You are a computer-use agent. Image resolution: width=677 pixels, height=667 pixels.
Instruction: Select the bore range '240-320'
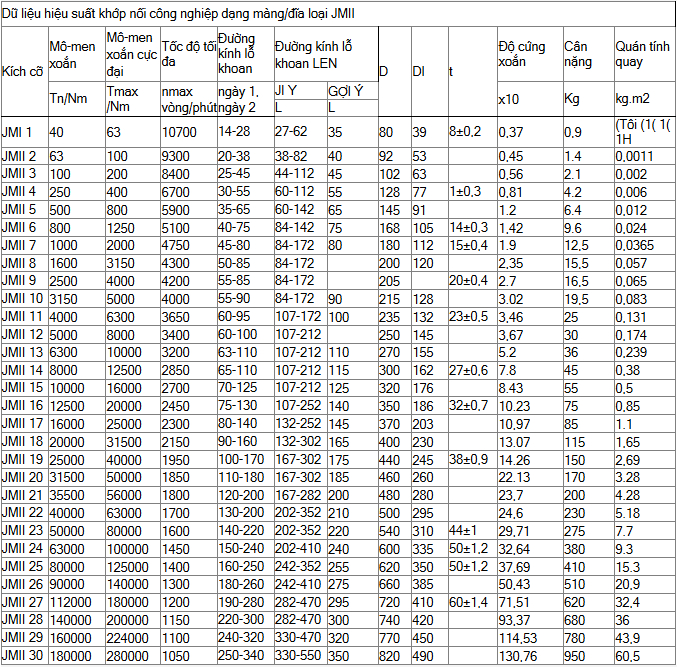coord(241,637)
